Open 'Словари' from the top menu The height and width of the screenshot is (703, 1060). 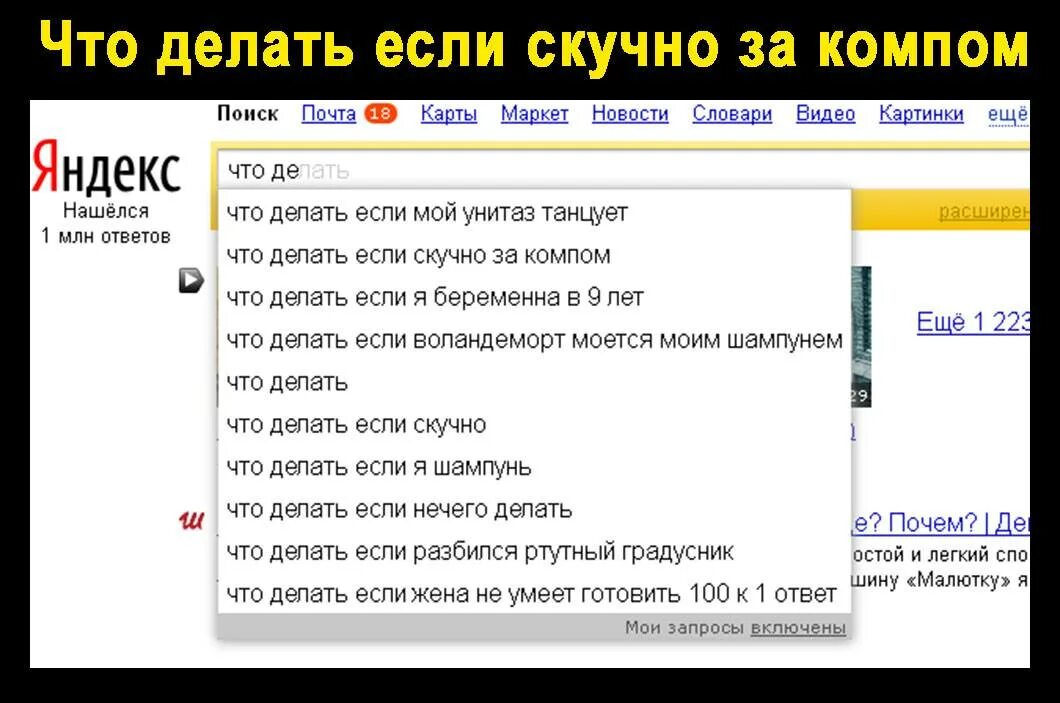(731, 114)
